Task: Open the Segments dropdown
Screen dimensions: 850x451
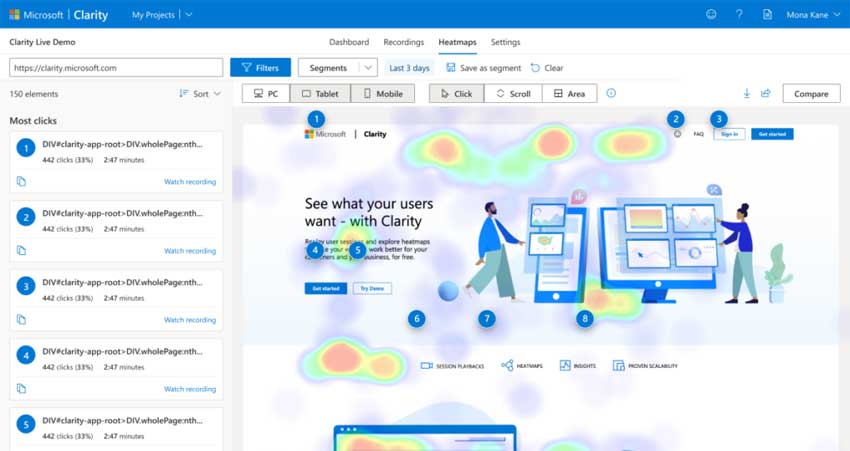Action: click(337, 68)
